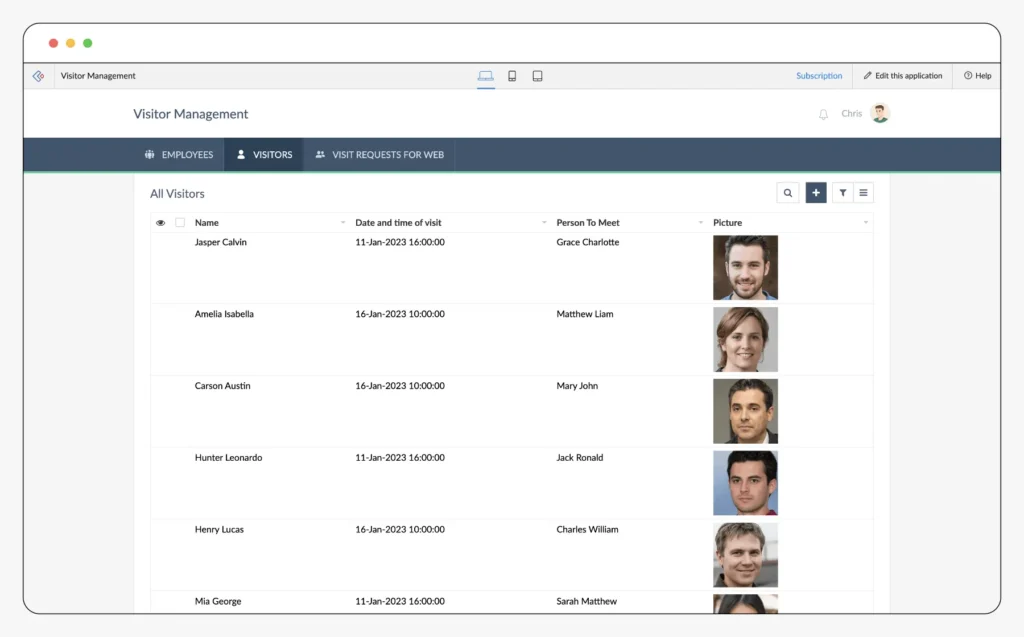The width and height of the screenshot is (1024, 637).
Task: Open the filter funnel icon
Action: [842, 192]
